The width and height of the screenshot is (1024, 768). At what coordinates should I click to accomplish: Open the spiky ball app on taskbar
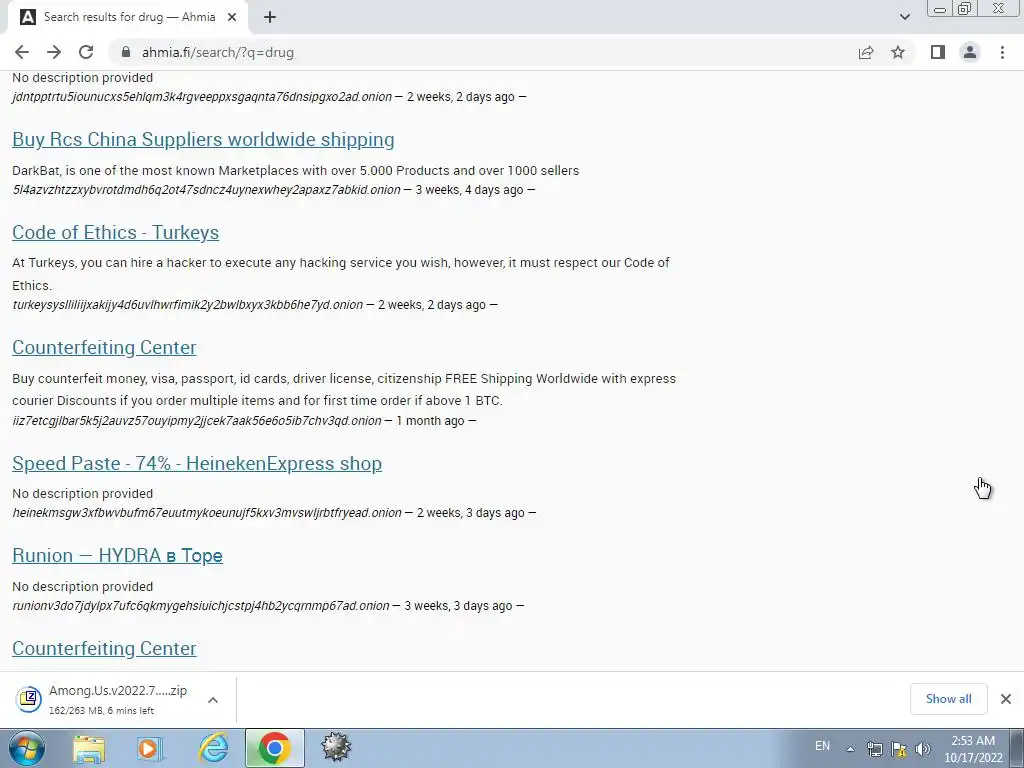click(x=336, y=748)
